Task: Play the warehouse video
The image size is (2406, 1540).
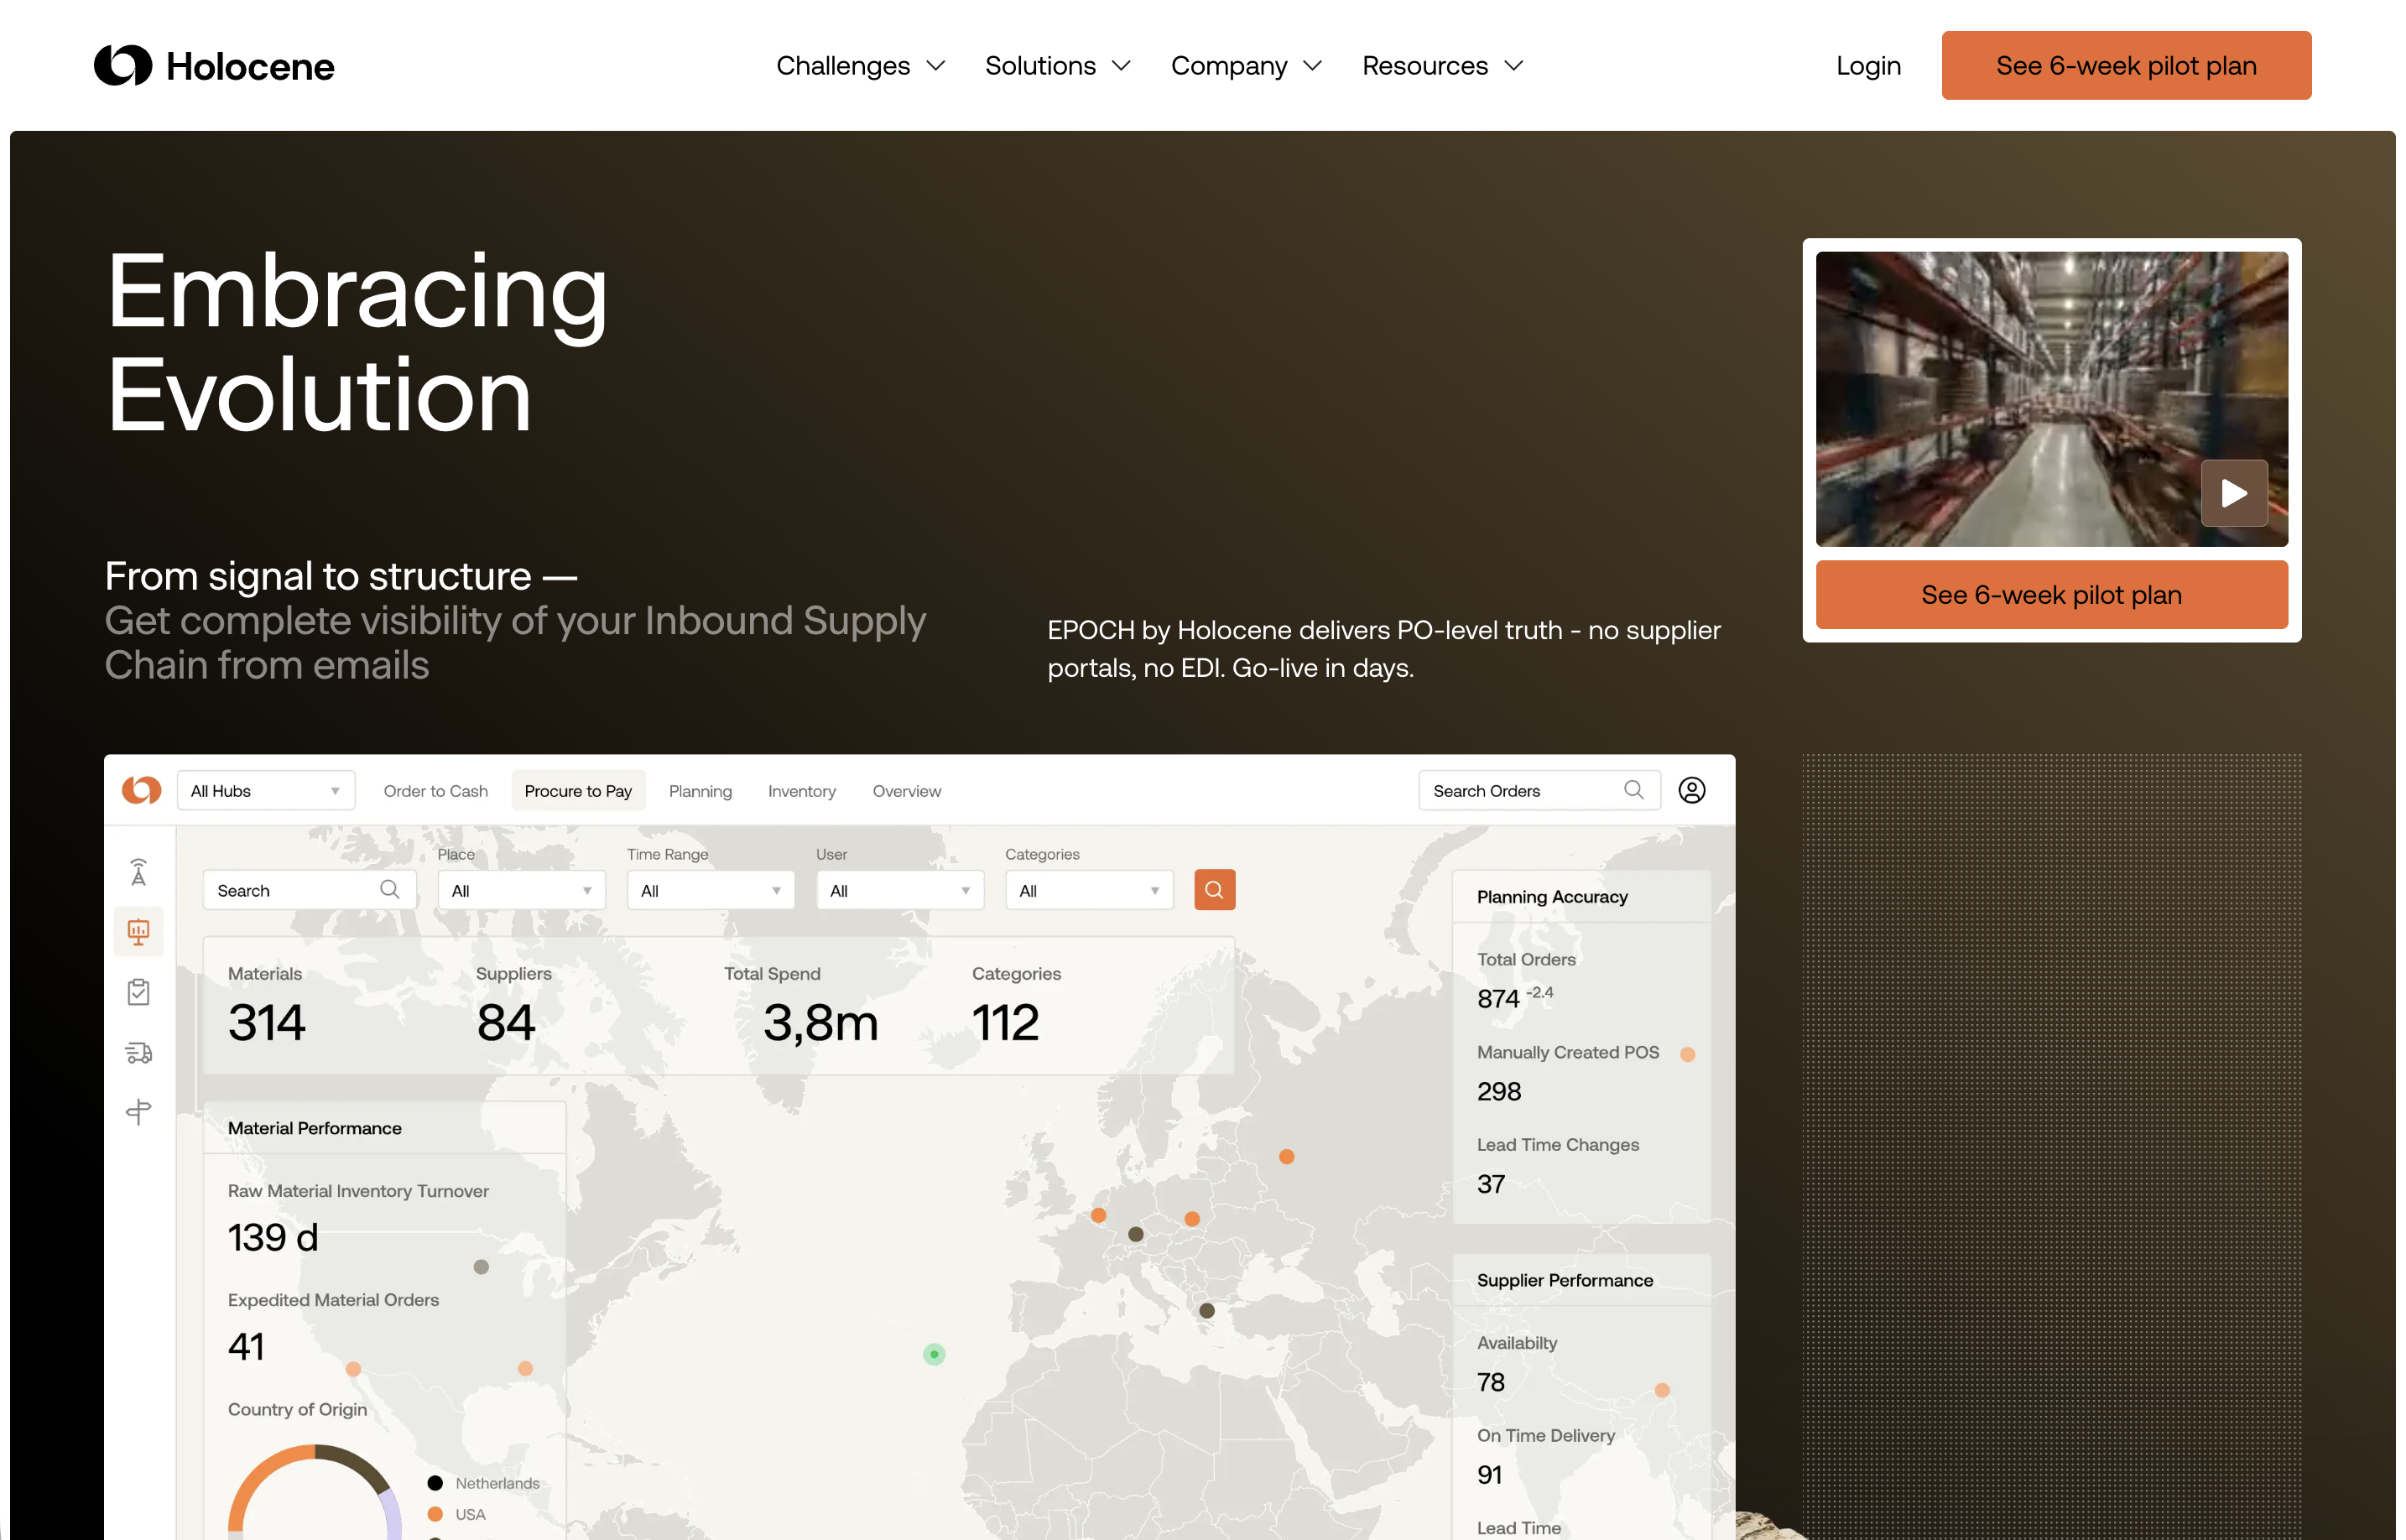Action: pyautogui.click(x=2233, y=493)
